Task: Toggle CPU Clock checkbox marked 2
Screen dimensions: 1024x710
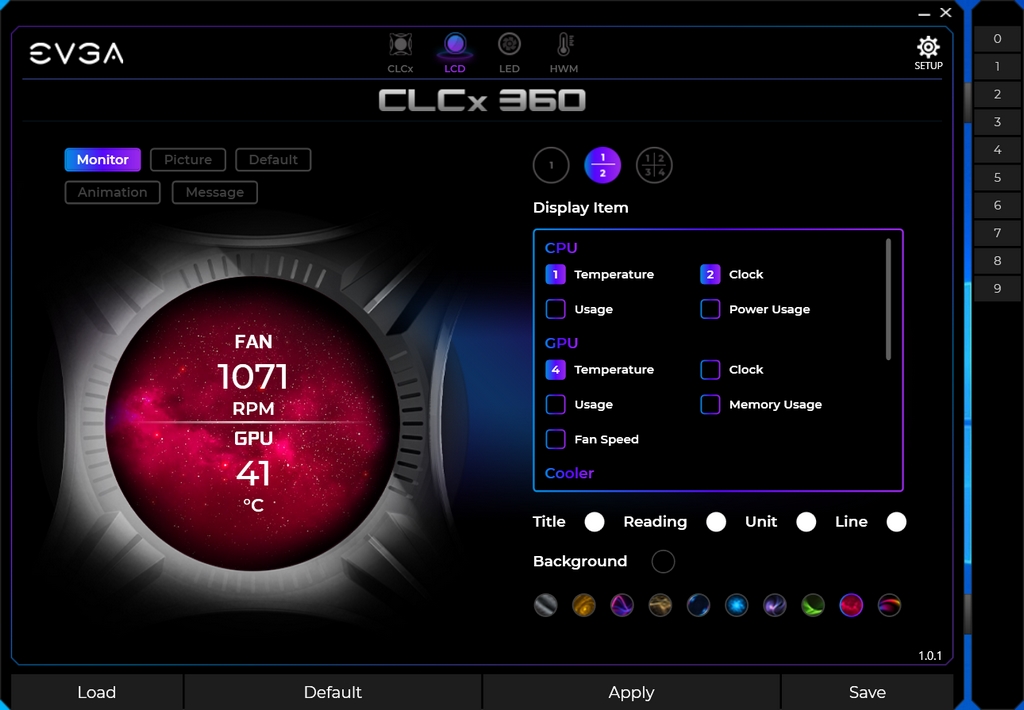Action: coord(710,274)
